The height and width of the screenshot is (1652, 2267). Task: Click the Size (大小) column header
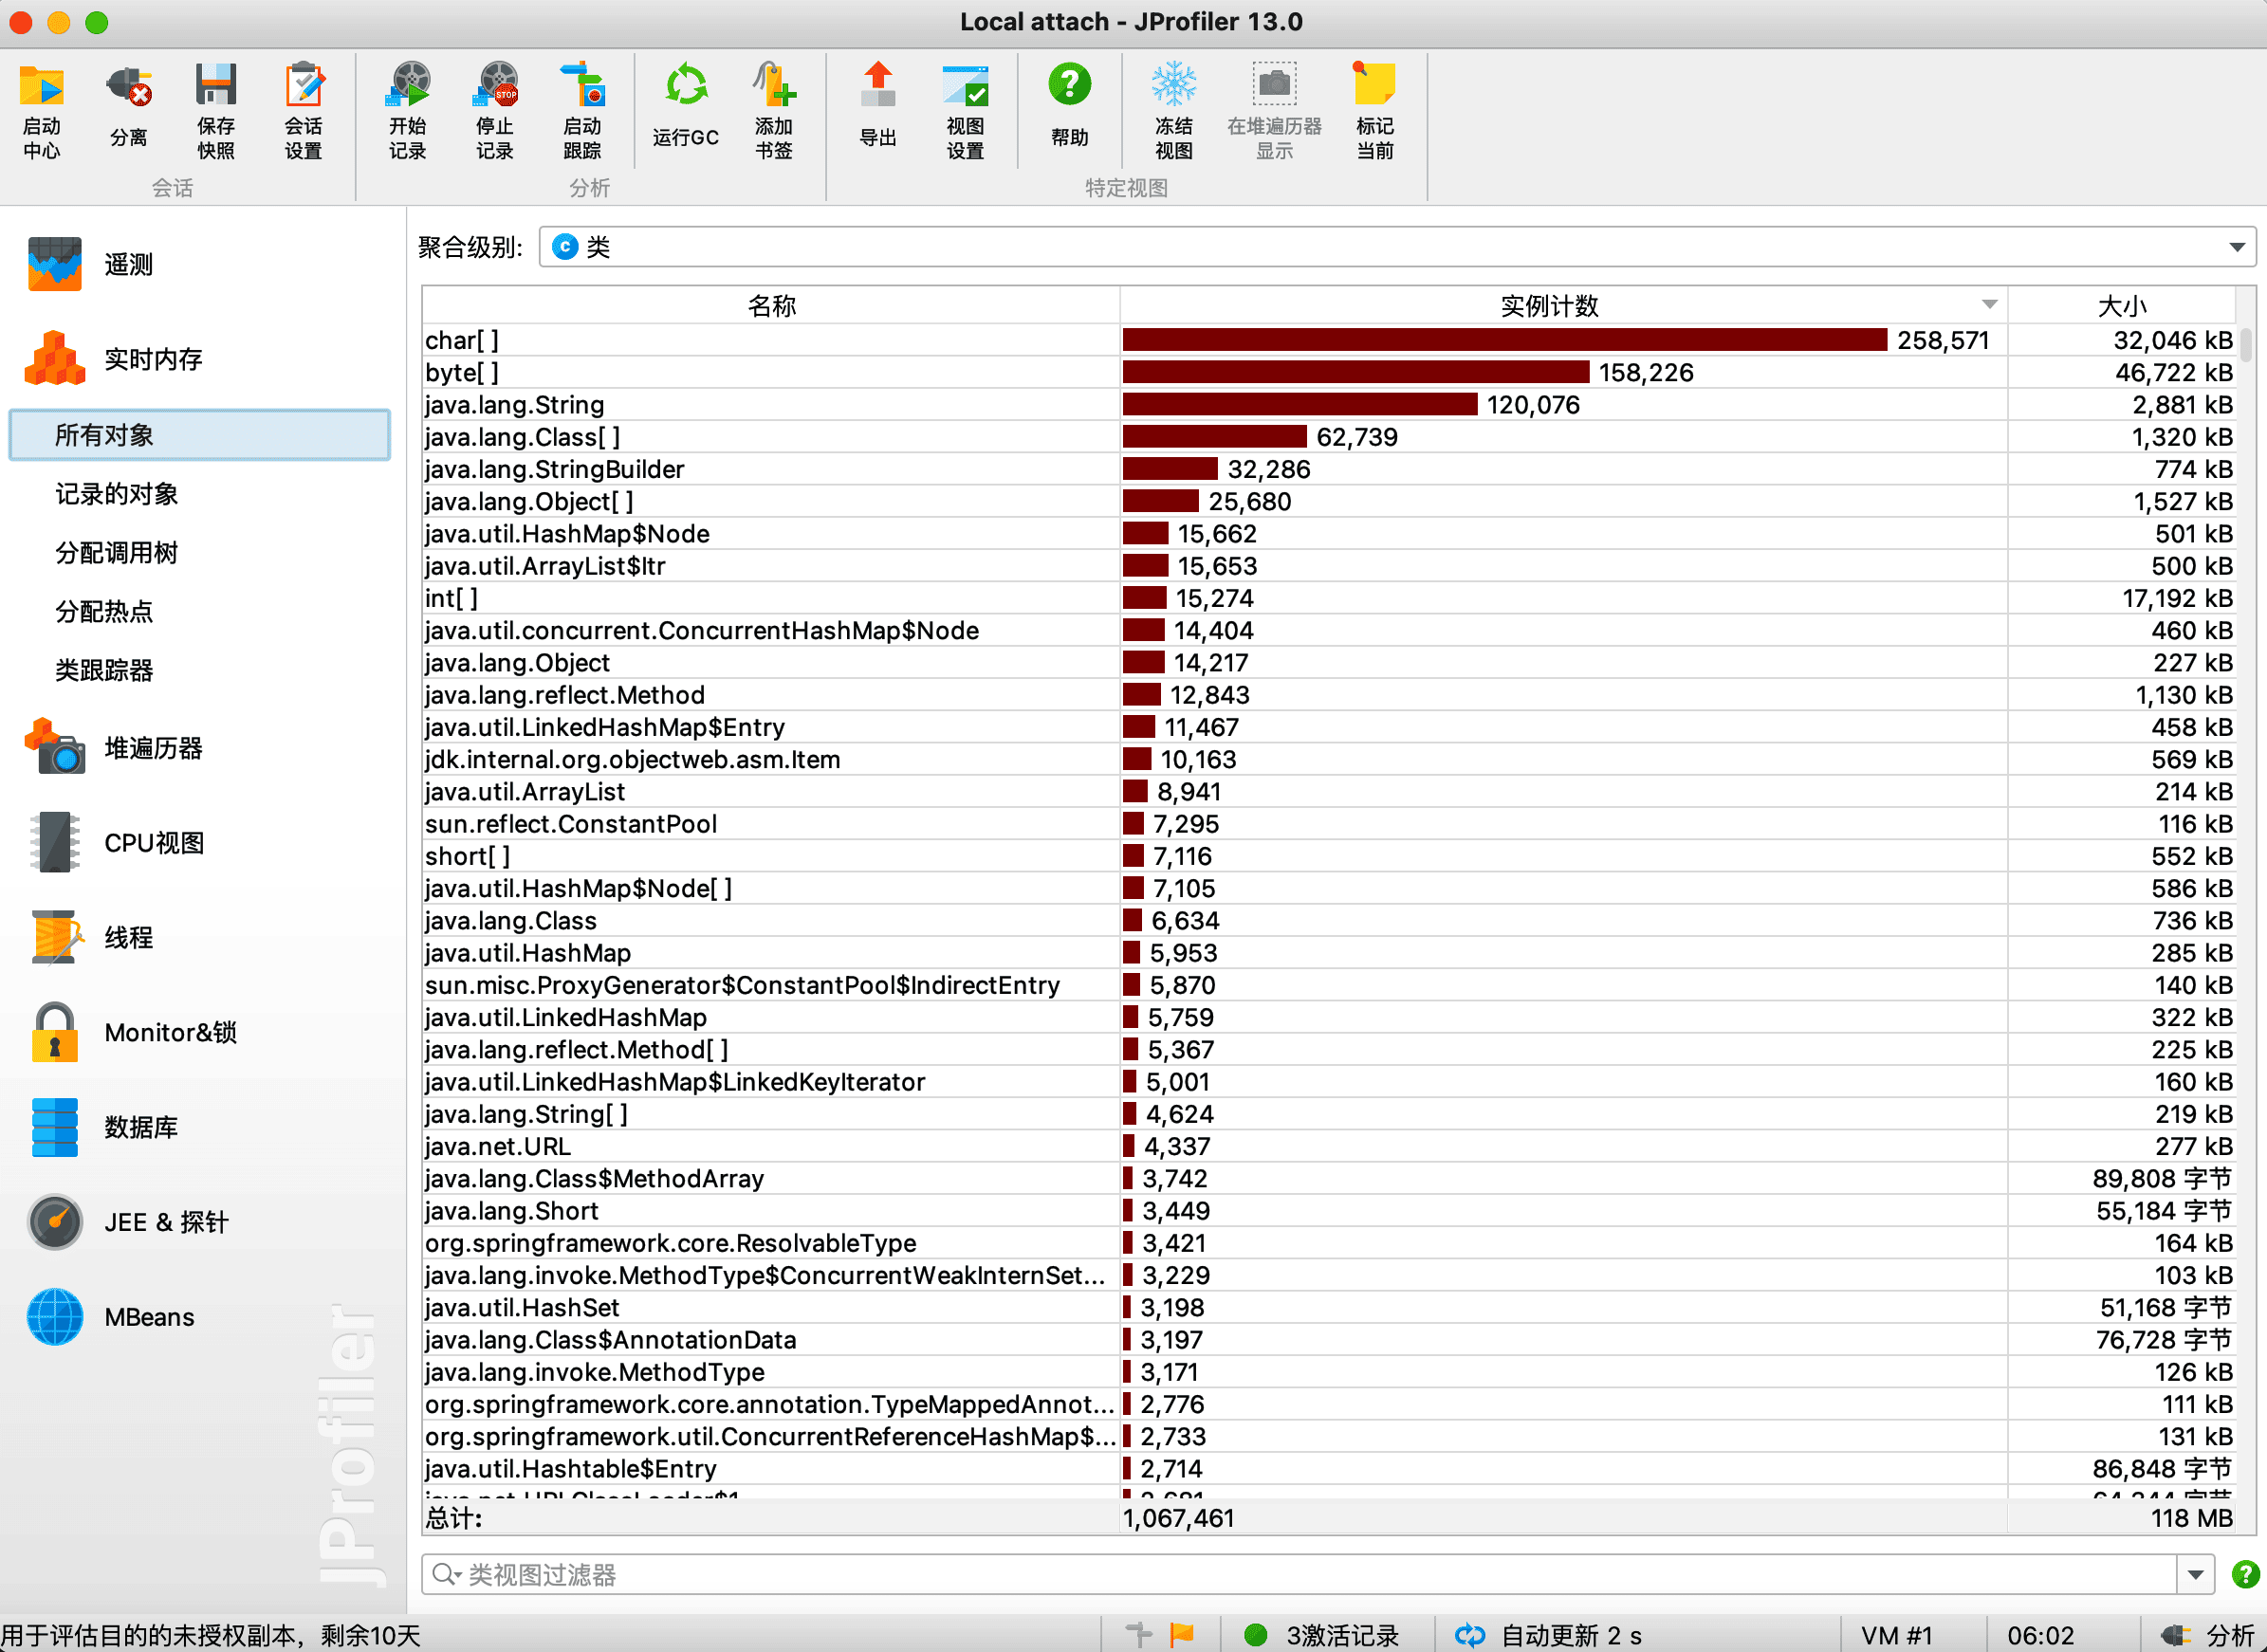tap(2121, 305)
